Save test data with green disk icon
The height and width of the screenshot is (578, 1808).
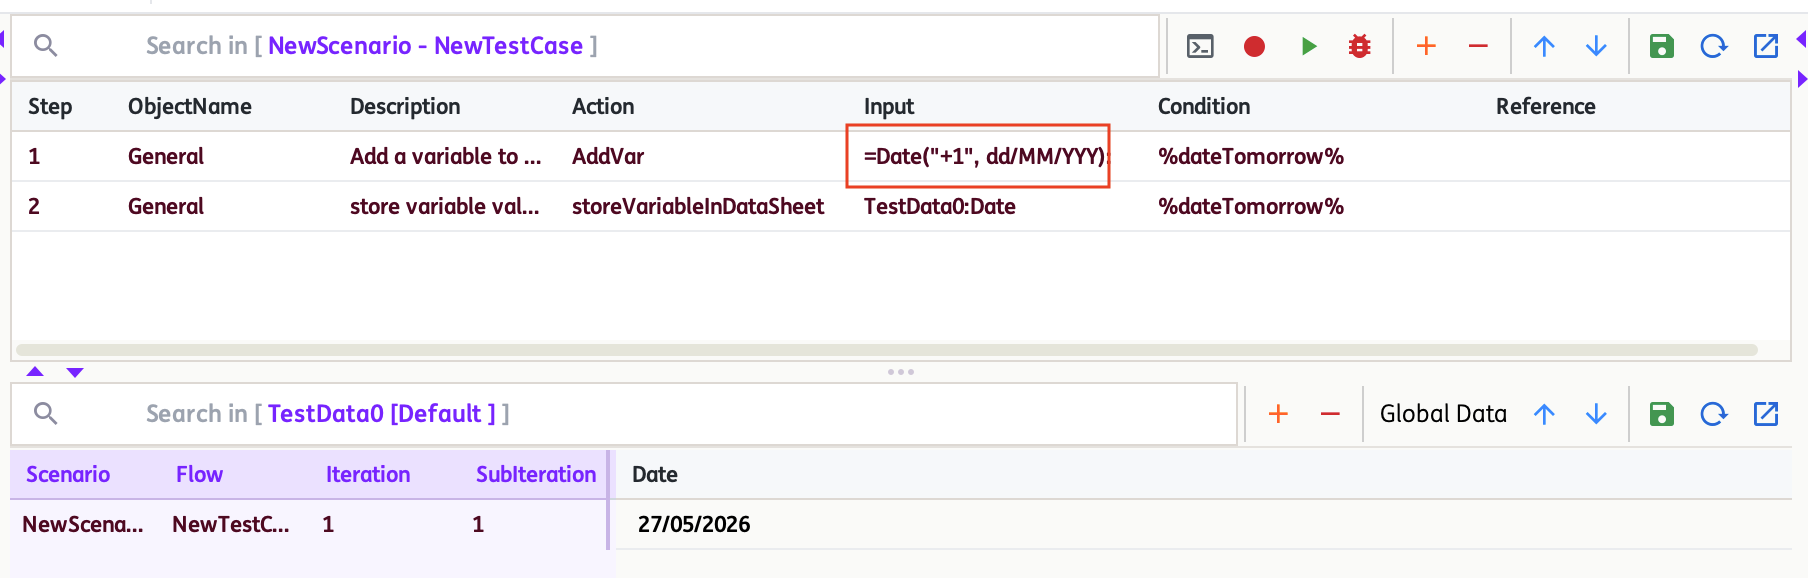[x=1661, y=414]
